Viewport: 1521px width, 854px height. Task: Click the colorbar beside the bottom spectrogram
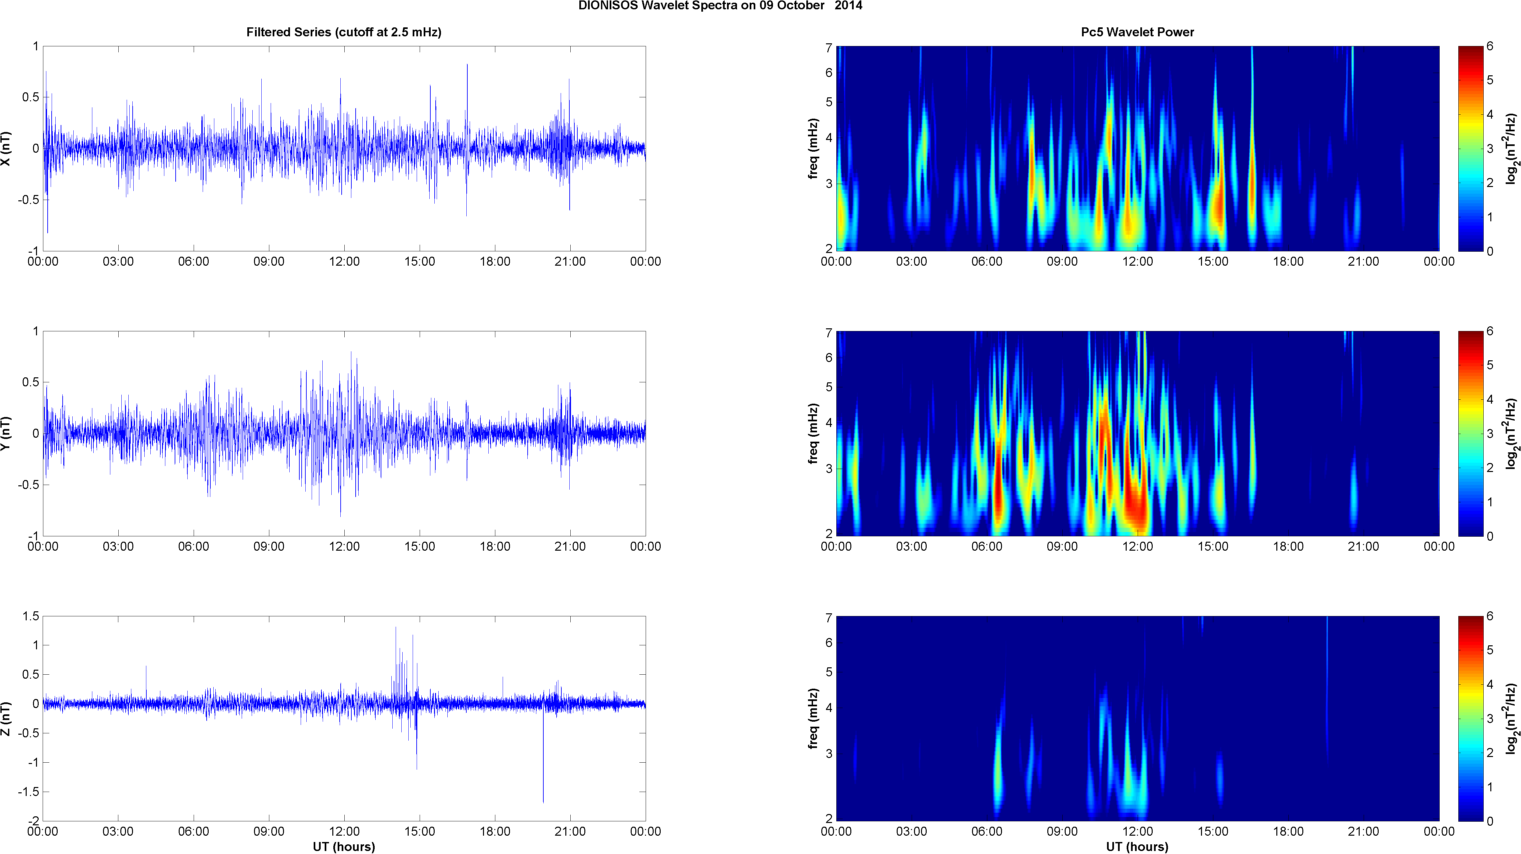(x=1470, y=718)
